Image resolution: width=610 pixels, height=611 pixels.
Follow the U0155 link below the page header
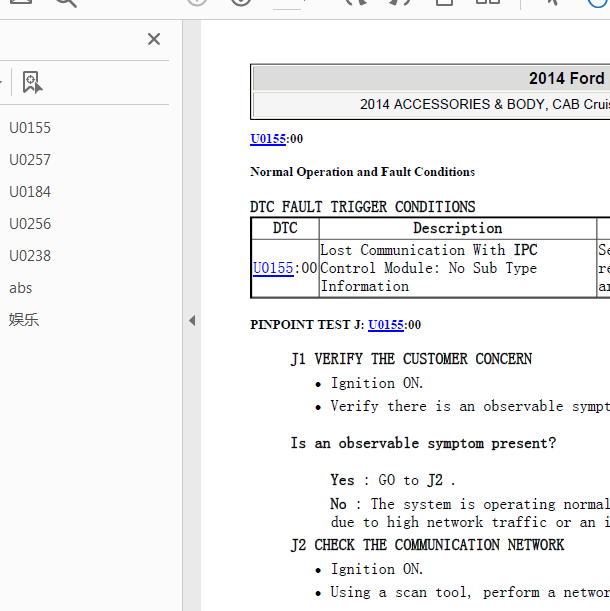(268, 139)
